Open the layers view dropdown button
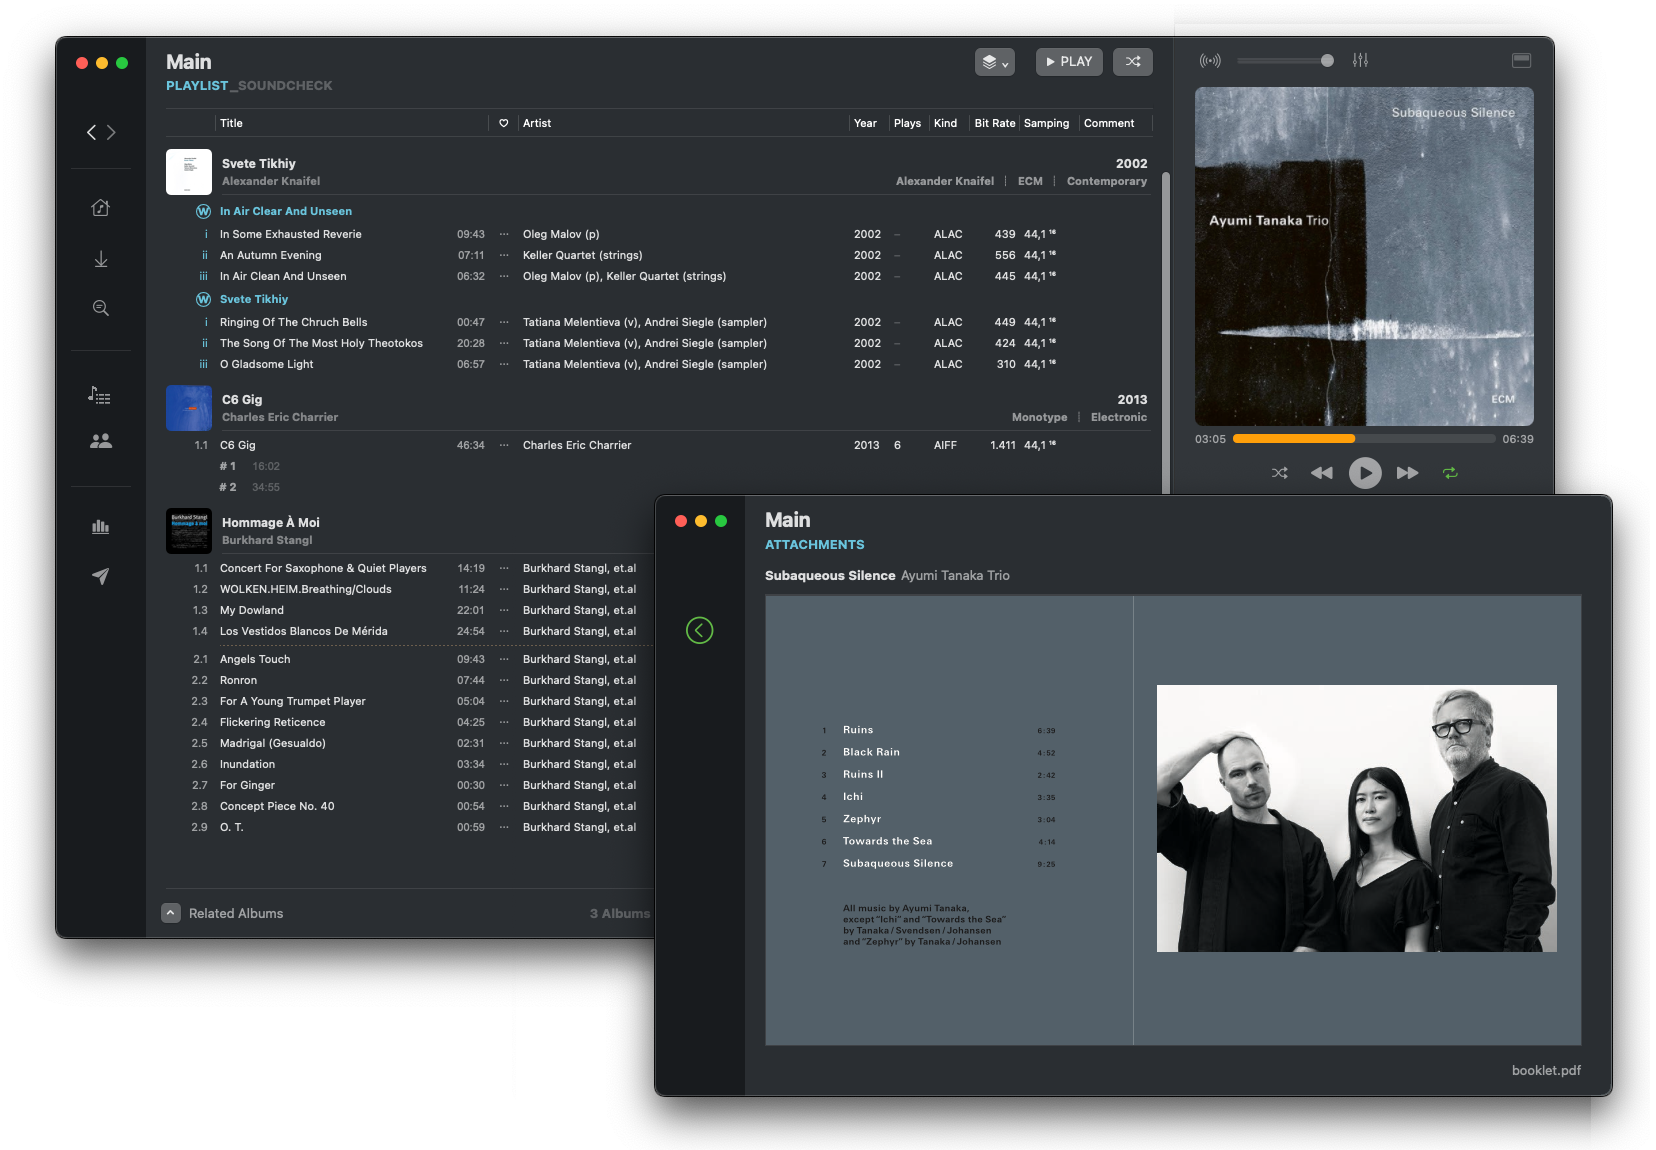The image size is (1656, 1150). tap(994, 62)
